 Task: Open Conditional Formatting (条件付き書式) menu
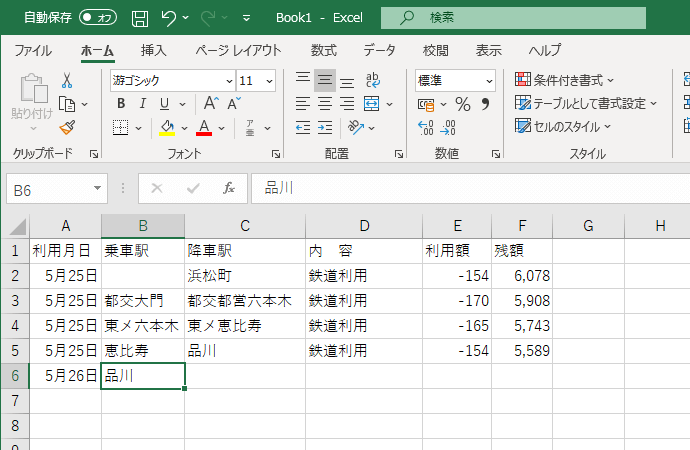(564, 80)
